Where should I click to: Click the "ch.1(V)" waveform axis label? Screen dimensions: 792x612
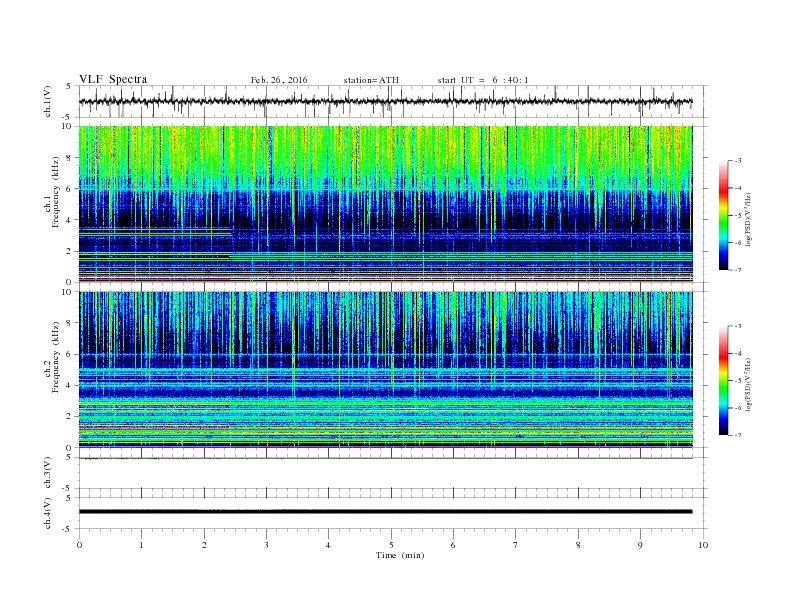(48, 101)
